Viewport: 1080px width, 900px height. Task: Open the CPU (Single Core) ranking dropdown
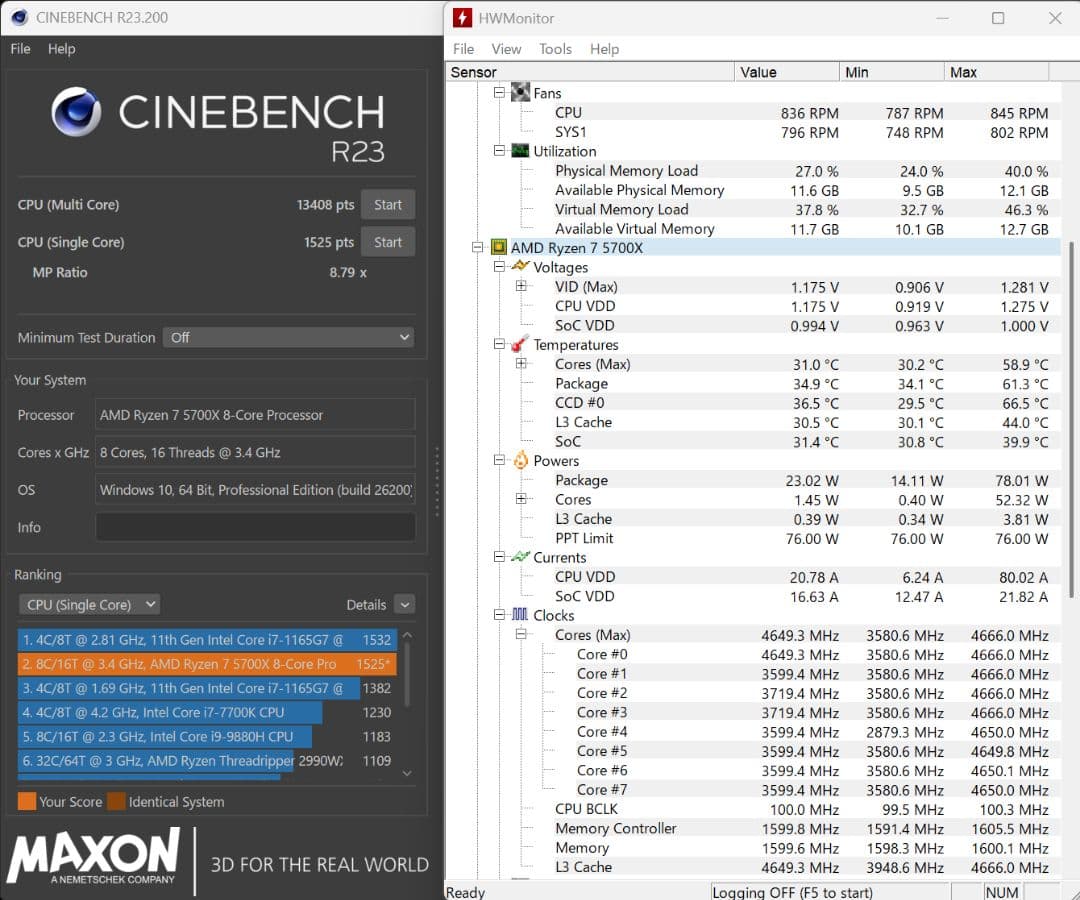point(90,605)
